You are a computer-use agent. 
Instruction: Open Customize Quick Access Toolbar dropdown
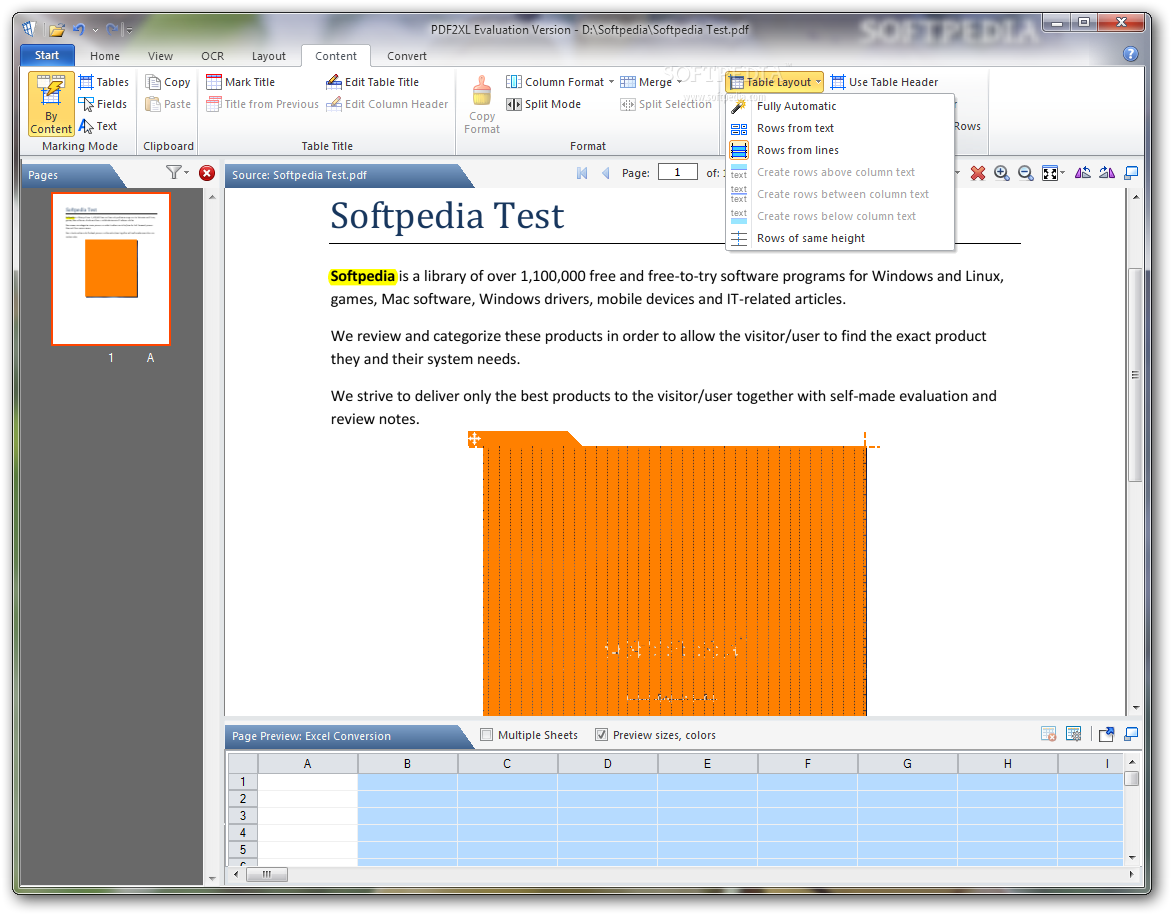129,31
